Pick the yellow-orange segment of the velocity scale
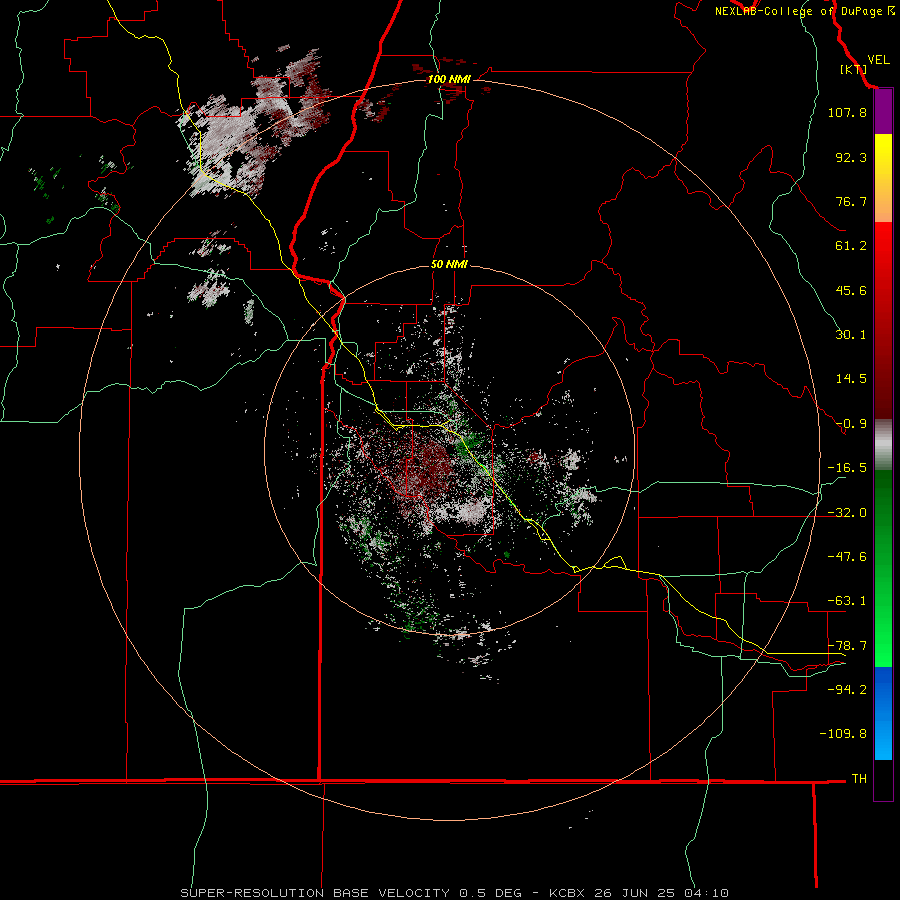This screenshot has height=900, width=900. pyautogui.click(x=883, y=178)
